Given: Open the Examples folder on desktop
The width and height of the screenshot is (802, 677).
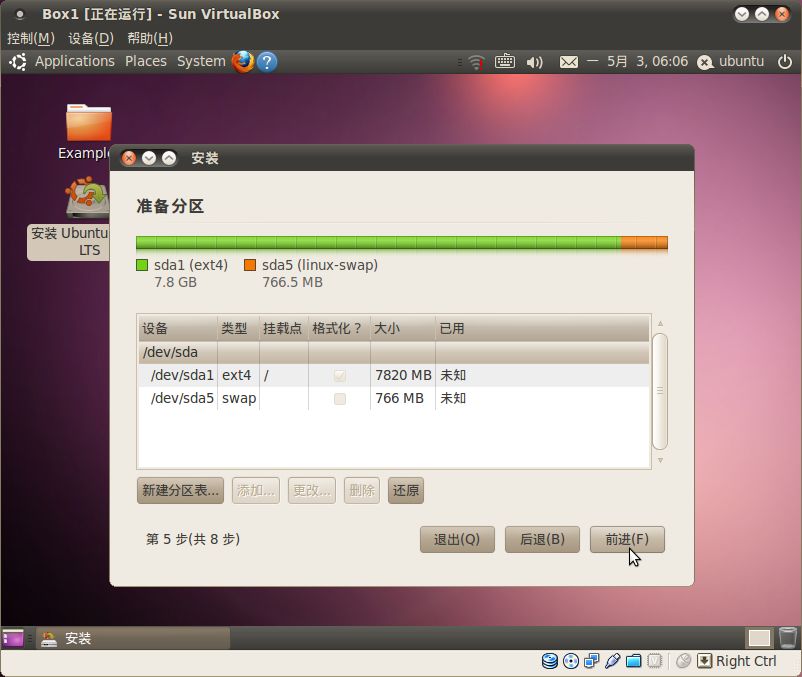Looking at the screenshot, I should [x=88, y=122].
